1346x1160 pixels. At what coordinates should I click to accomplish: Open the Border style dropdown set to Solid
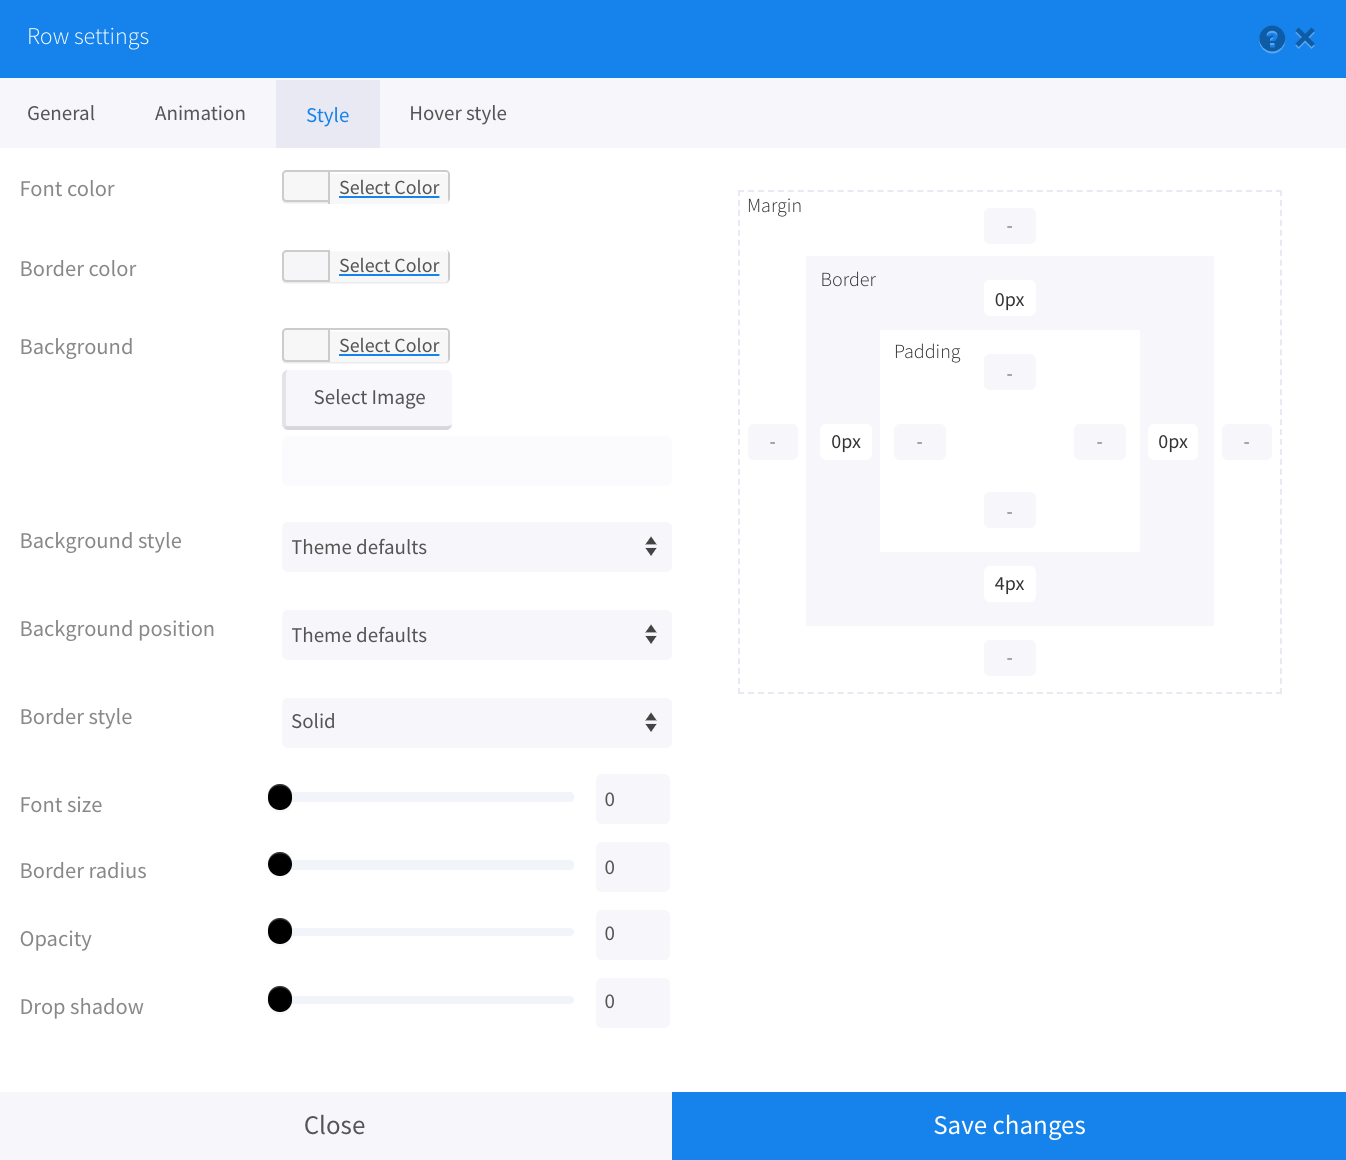pyautogui.click(x=476, y=722)
